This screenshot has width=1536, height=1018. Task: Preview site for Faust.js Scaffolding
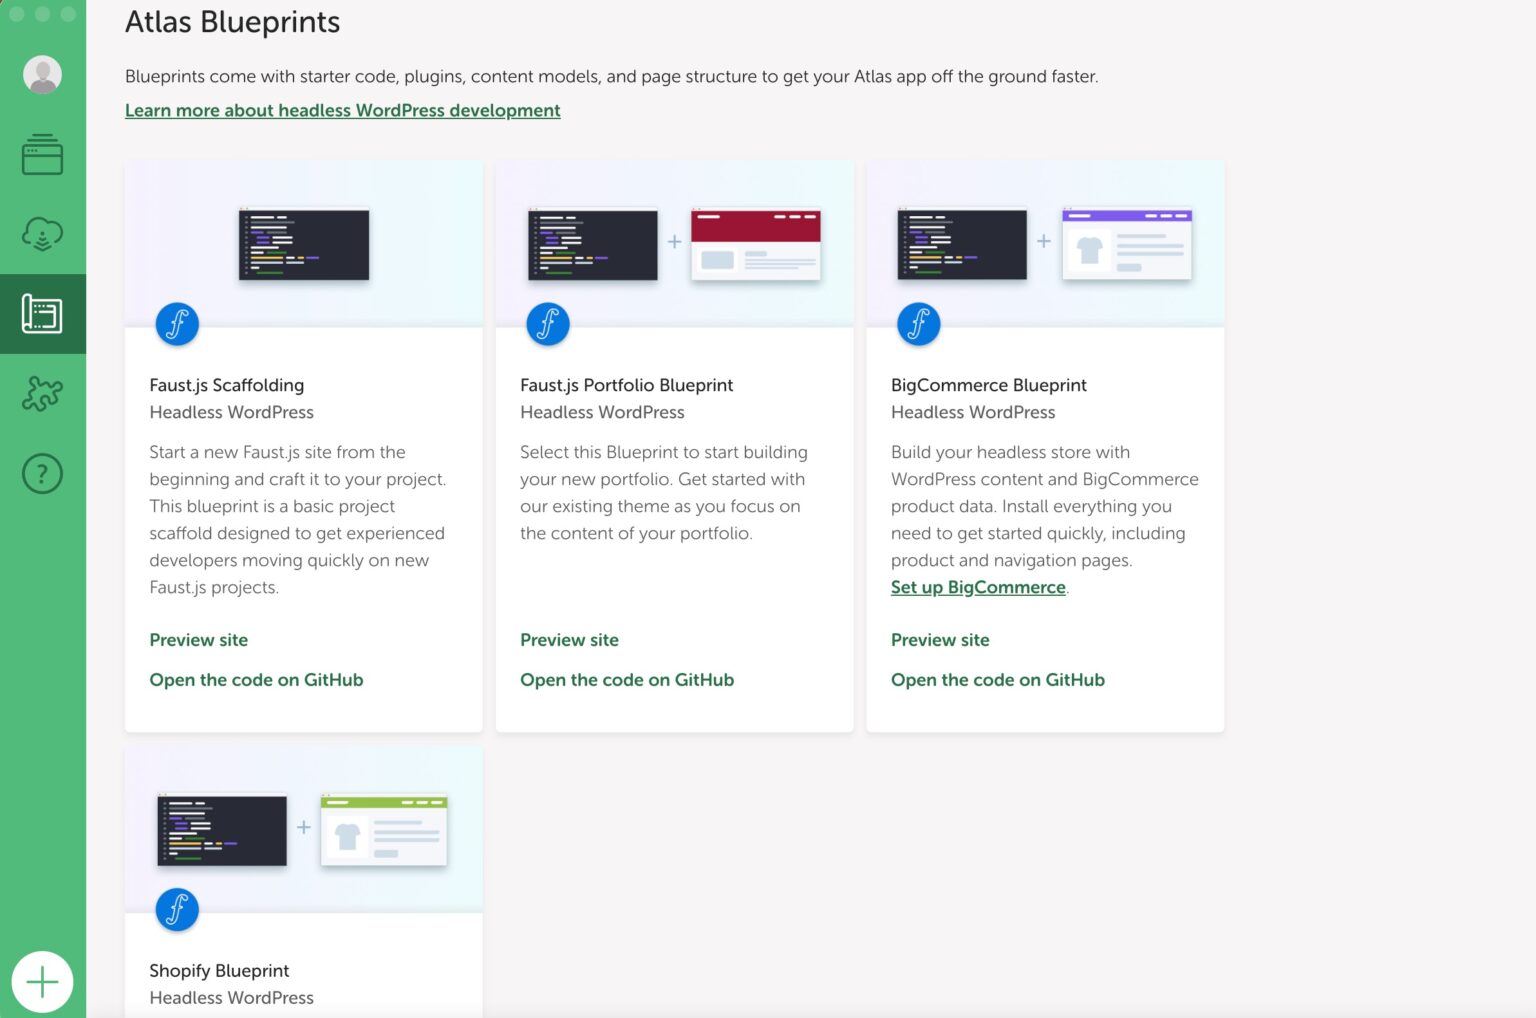click(198, 640)
